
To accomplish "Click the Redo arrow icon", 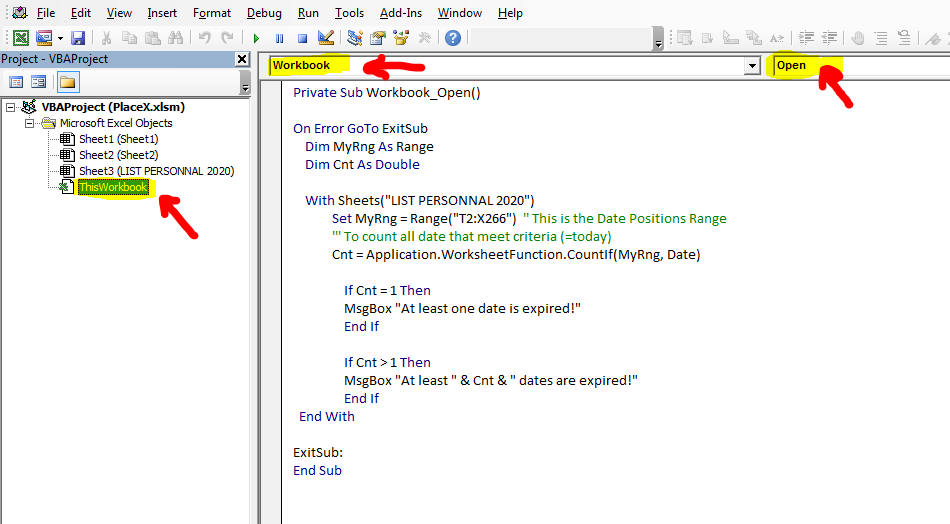I will pos(227,38).
